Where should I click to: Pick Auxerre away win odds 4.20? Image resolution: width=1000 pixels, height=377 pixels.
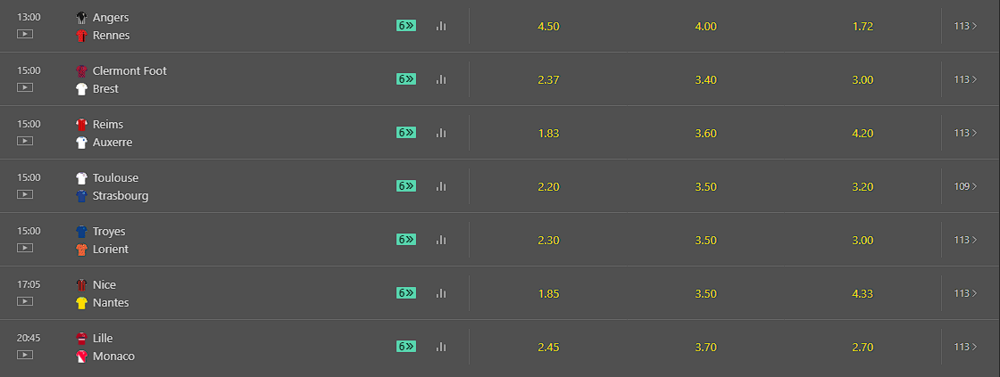tap(863, 134)
